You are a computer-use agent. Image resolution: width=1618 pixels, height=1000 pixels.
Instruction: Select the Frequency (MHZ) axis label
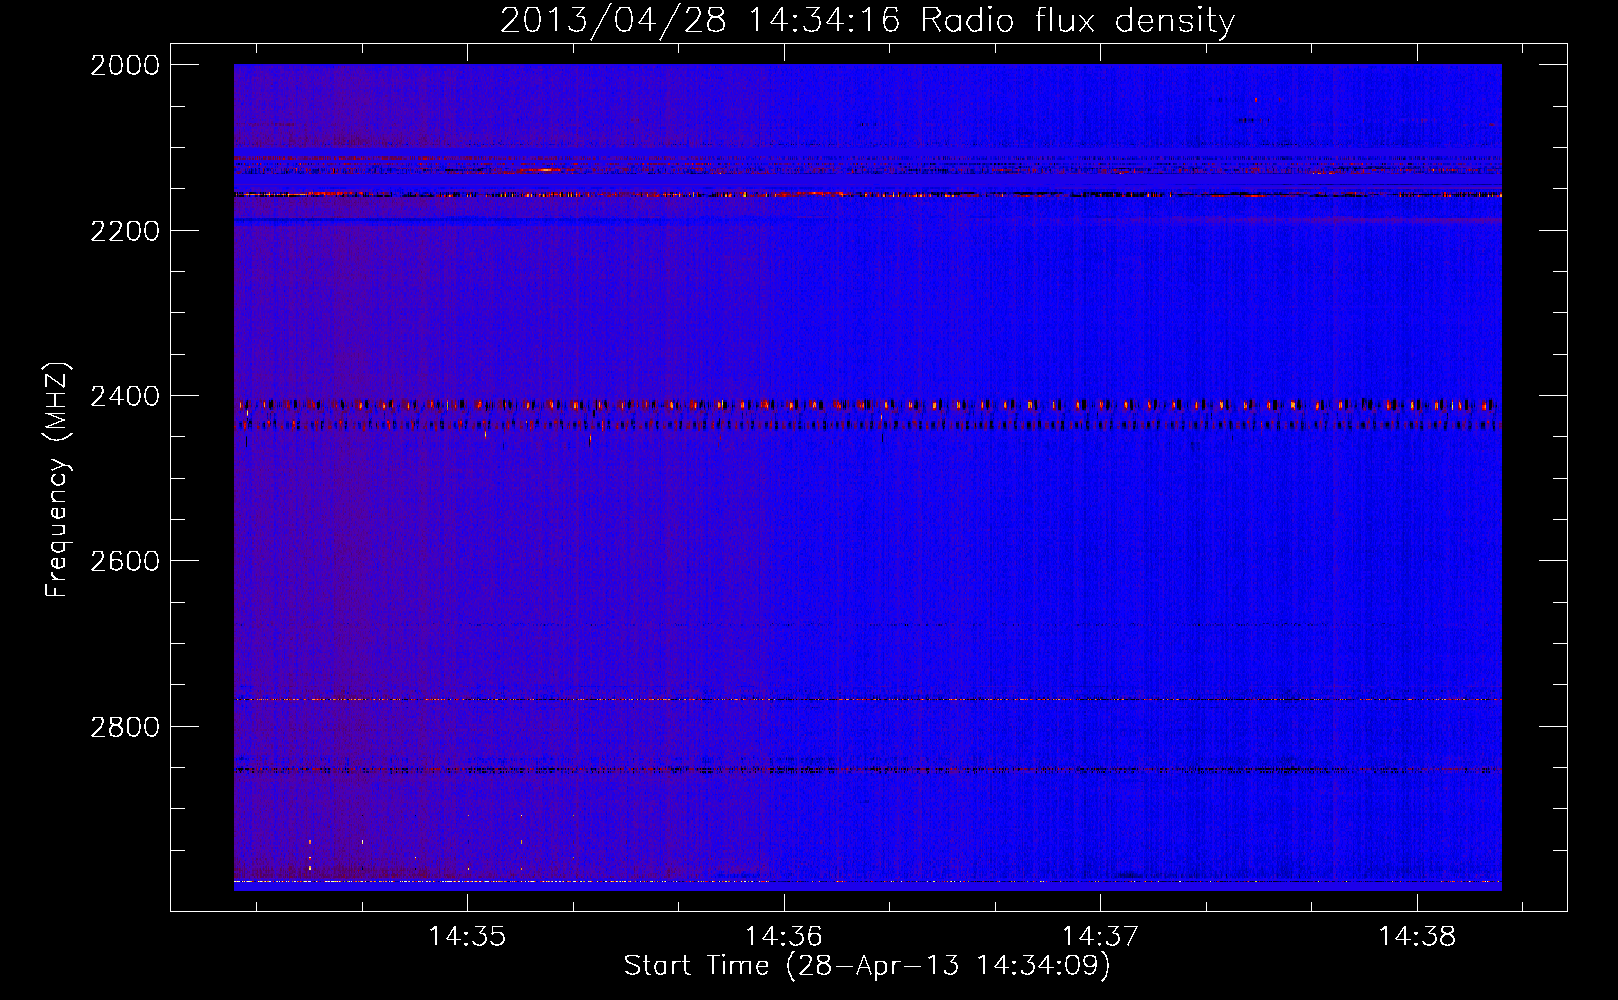tap(58, 479)
